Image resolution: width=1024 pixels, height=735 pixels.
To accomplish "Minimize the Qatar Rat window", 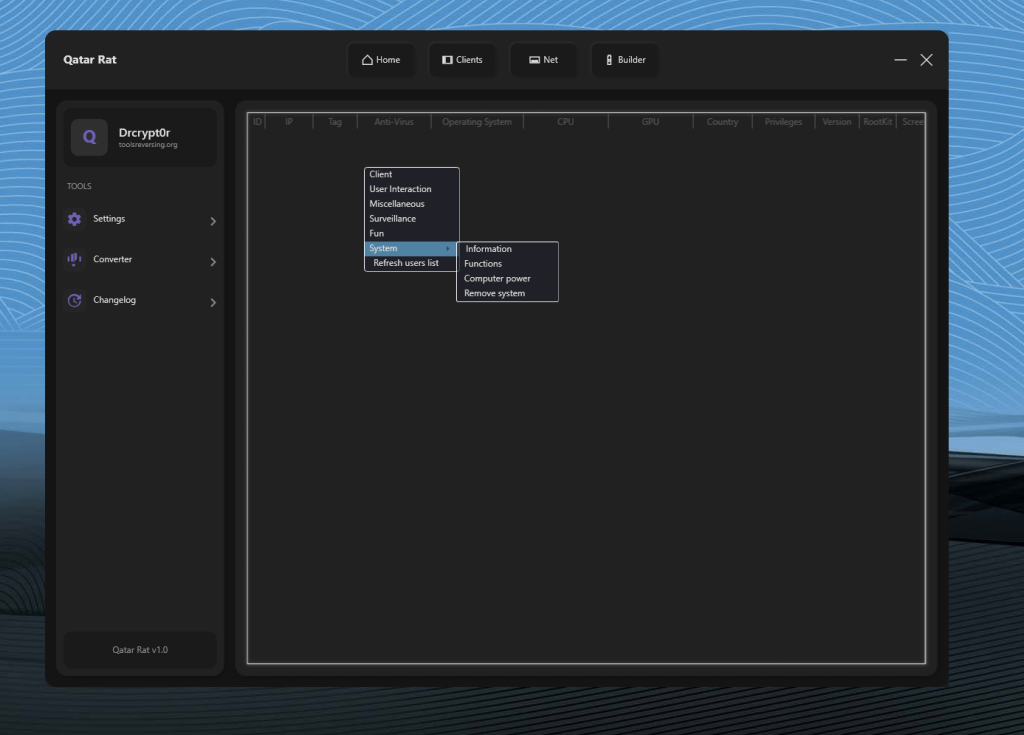I will click(x=901, y=60).
